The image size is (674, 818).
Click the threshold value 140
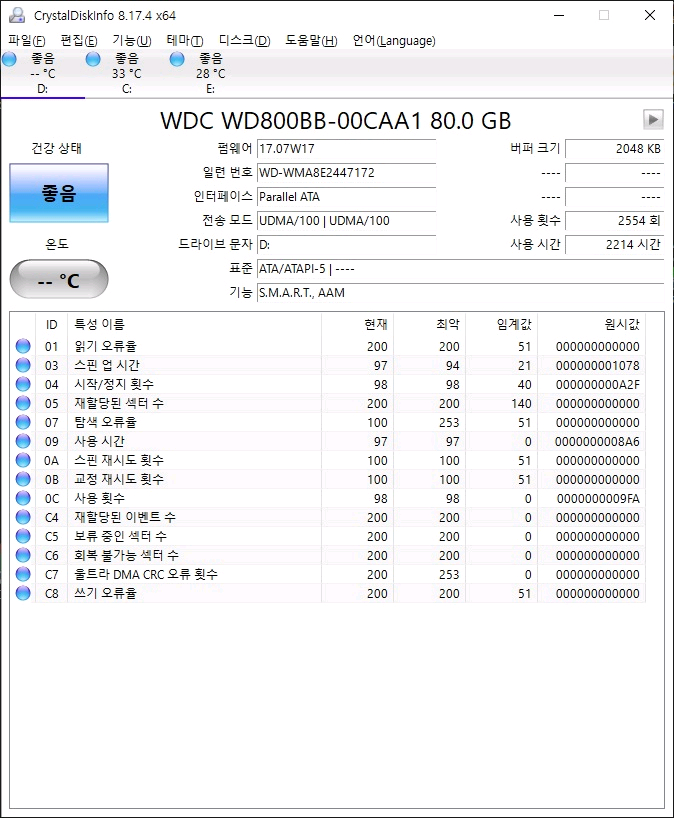click(x=521, y=403)
